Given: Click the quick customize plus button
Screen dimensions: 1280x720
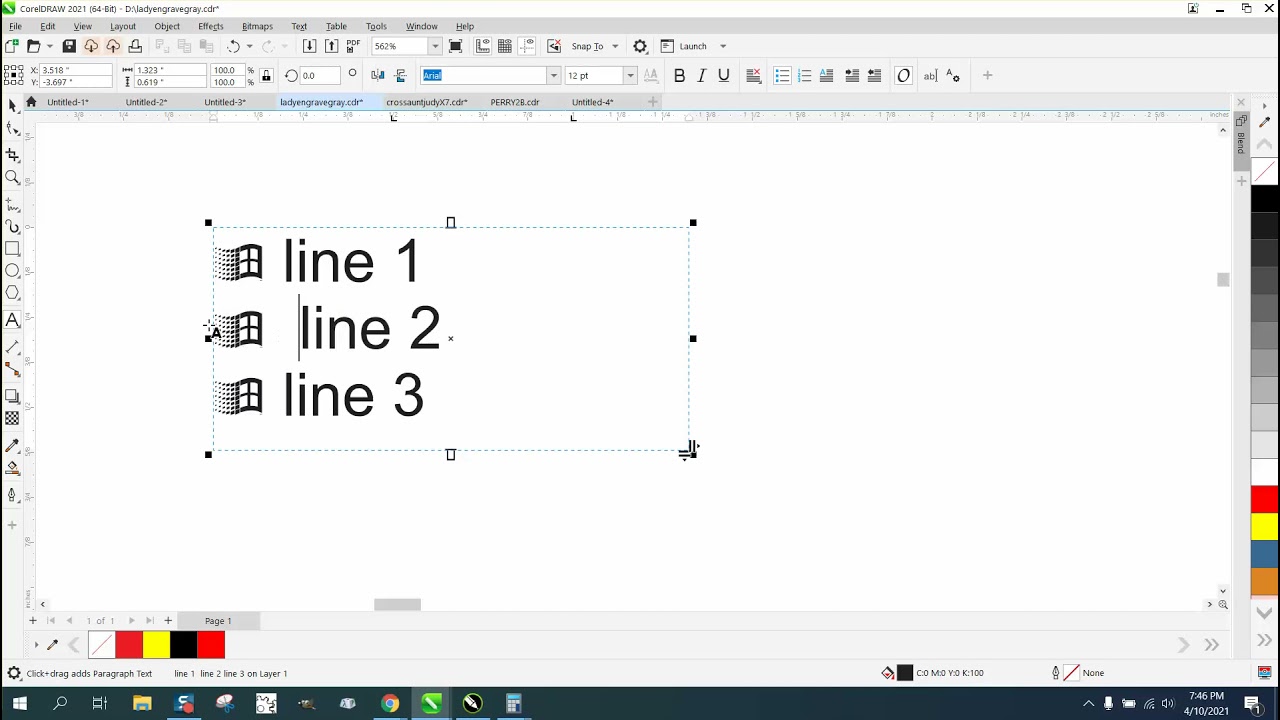Looking at the screenshot, I should coord(987,76).
